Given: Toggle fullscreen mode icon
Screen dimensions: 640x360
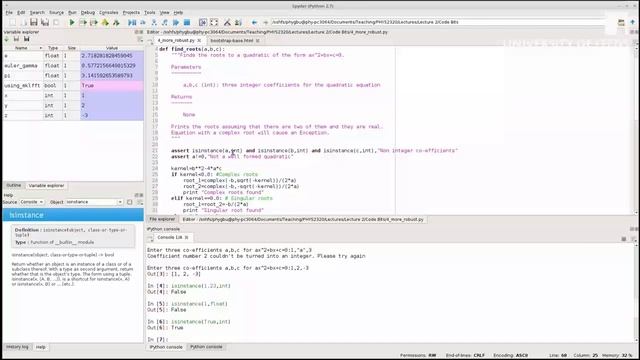Looking at the screenshot, I should click(x=214, y=22).
